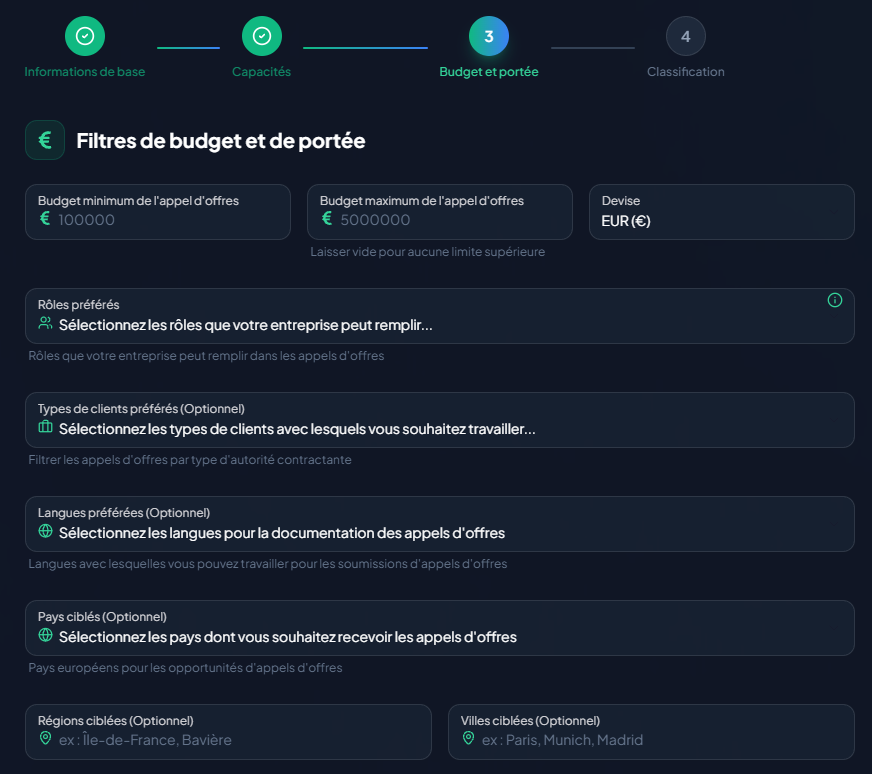Screen dimensions: 872x774
Task: Click the map pin icon in Régions ciblées
Action: (x=45, y=739)
